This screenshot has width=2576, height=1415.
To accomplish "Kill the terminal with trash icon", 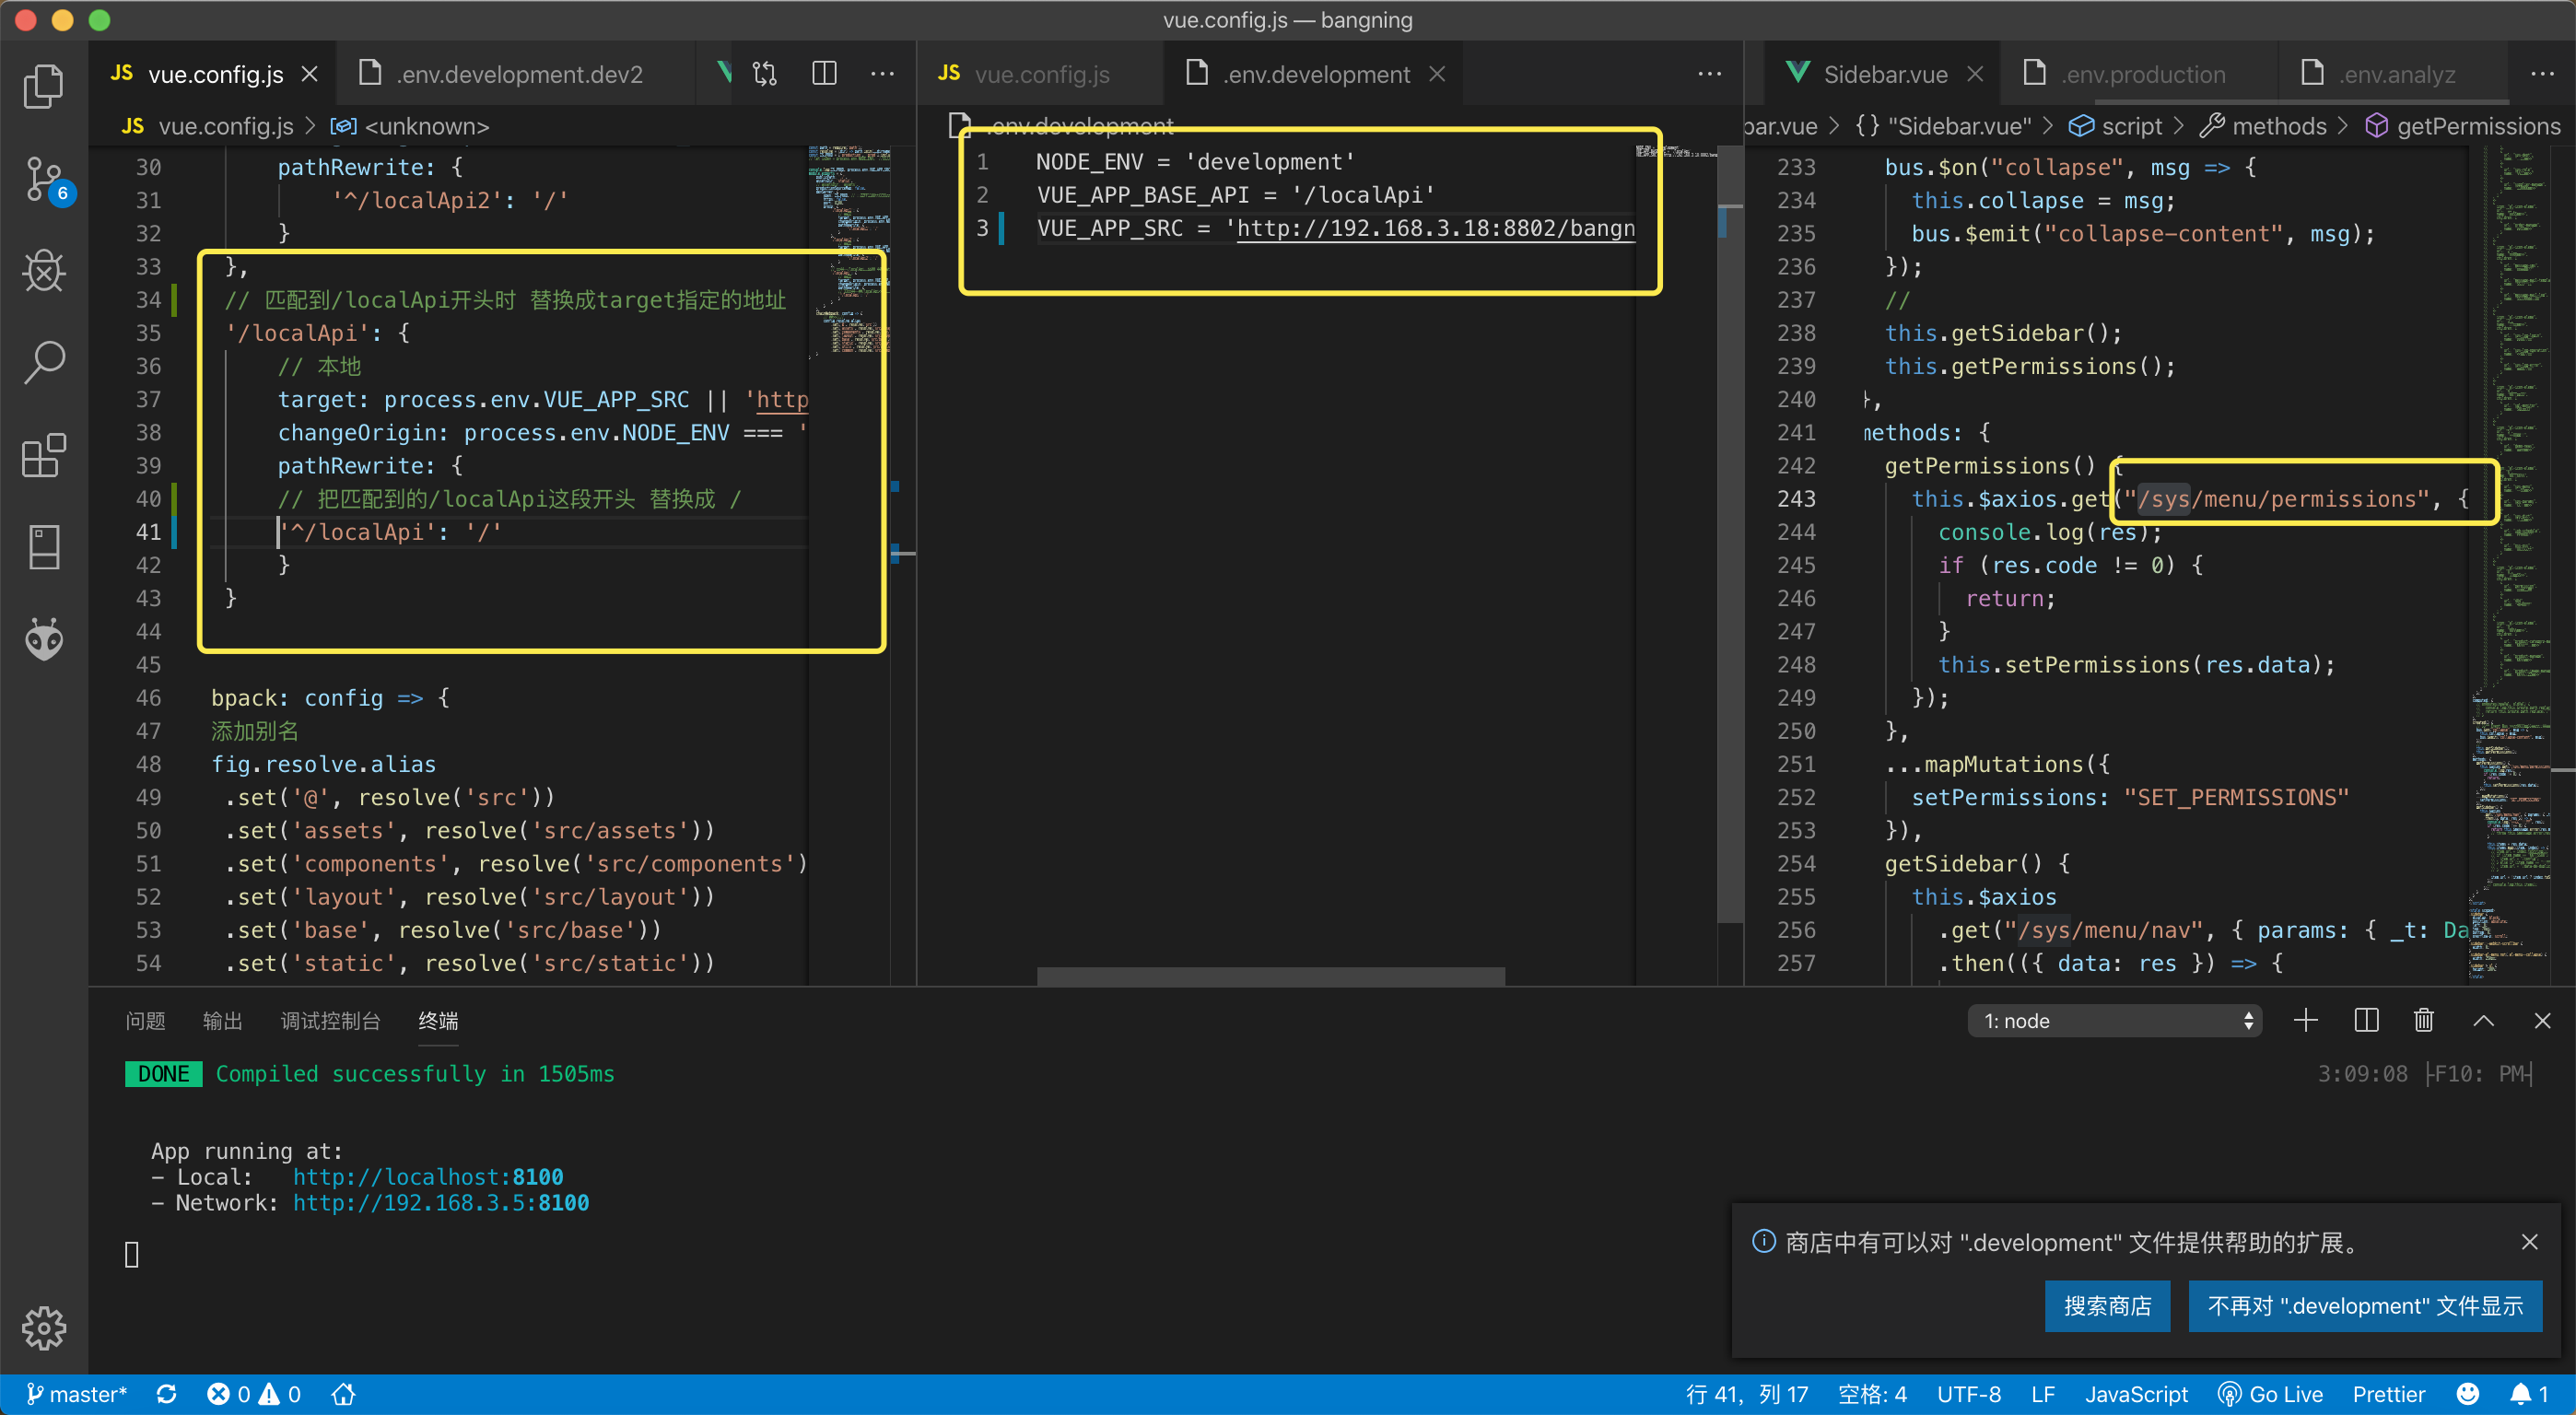I will [2424, 1020].
